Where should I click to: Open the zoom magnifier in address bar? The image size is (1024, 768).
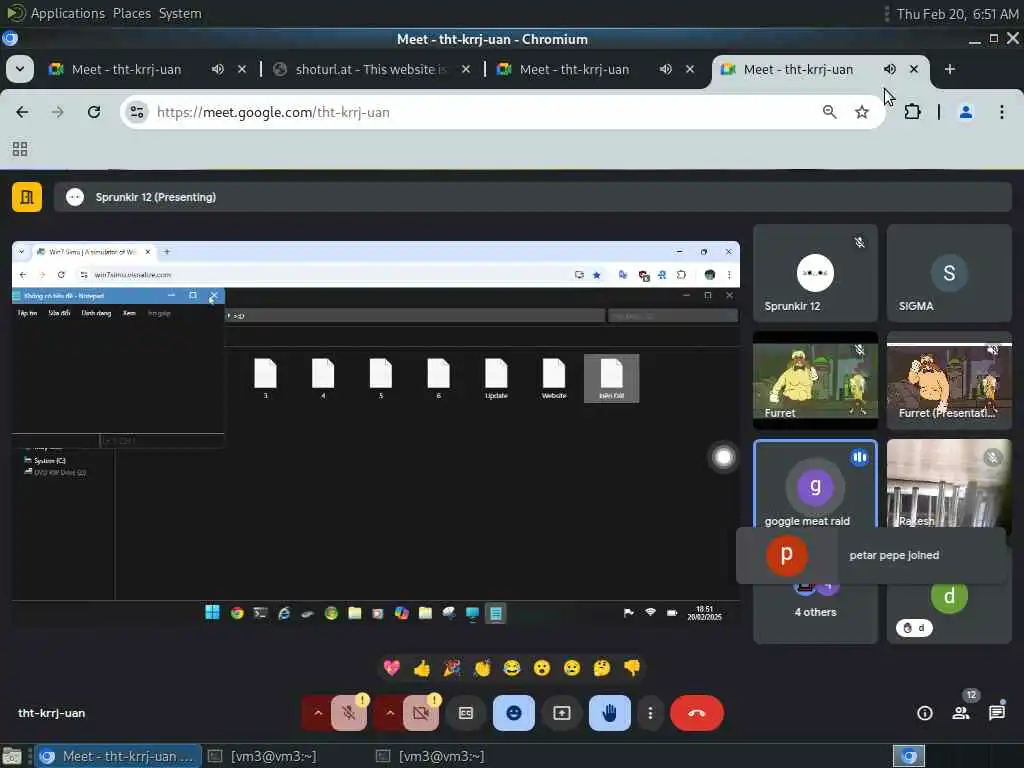(829, 112)
